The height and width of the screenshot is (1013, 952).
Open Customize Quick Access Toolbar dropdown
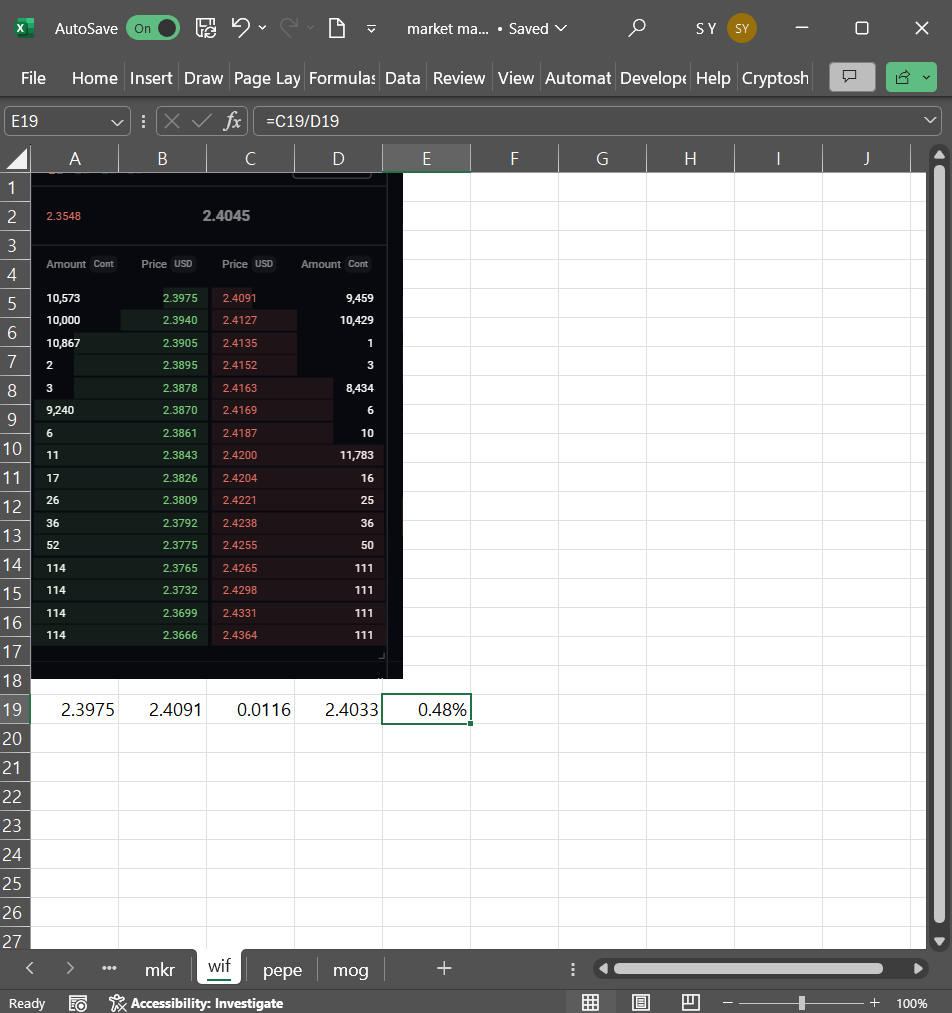tap(371, 28)
